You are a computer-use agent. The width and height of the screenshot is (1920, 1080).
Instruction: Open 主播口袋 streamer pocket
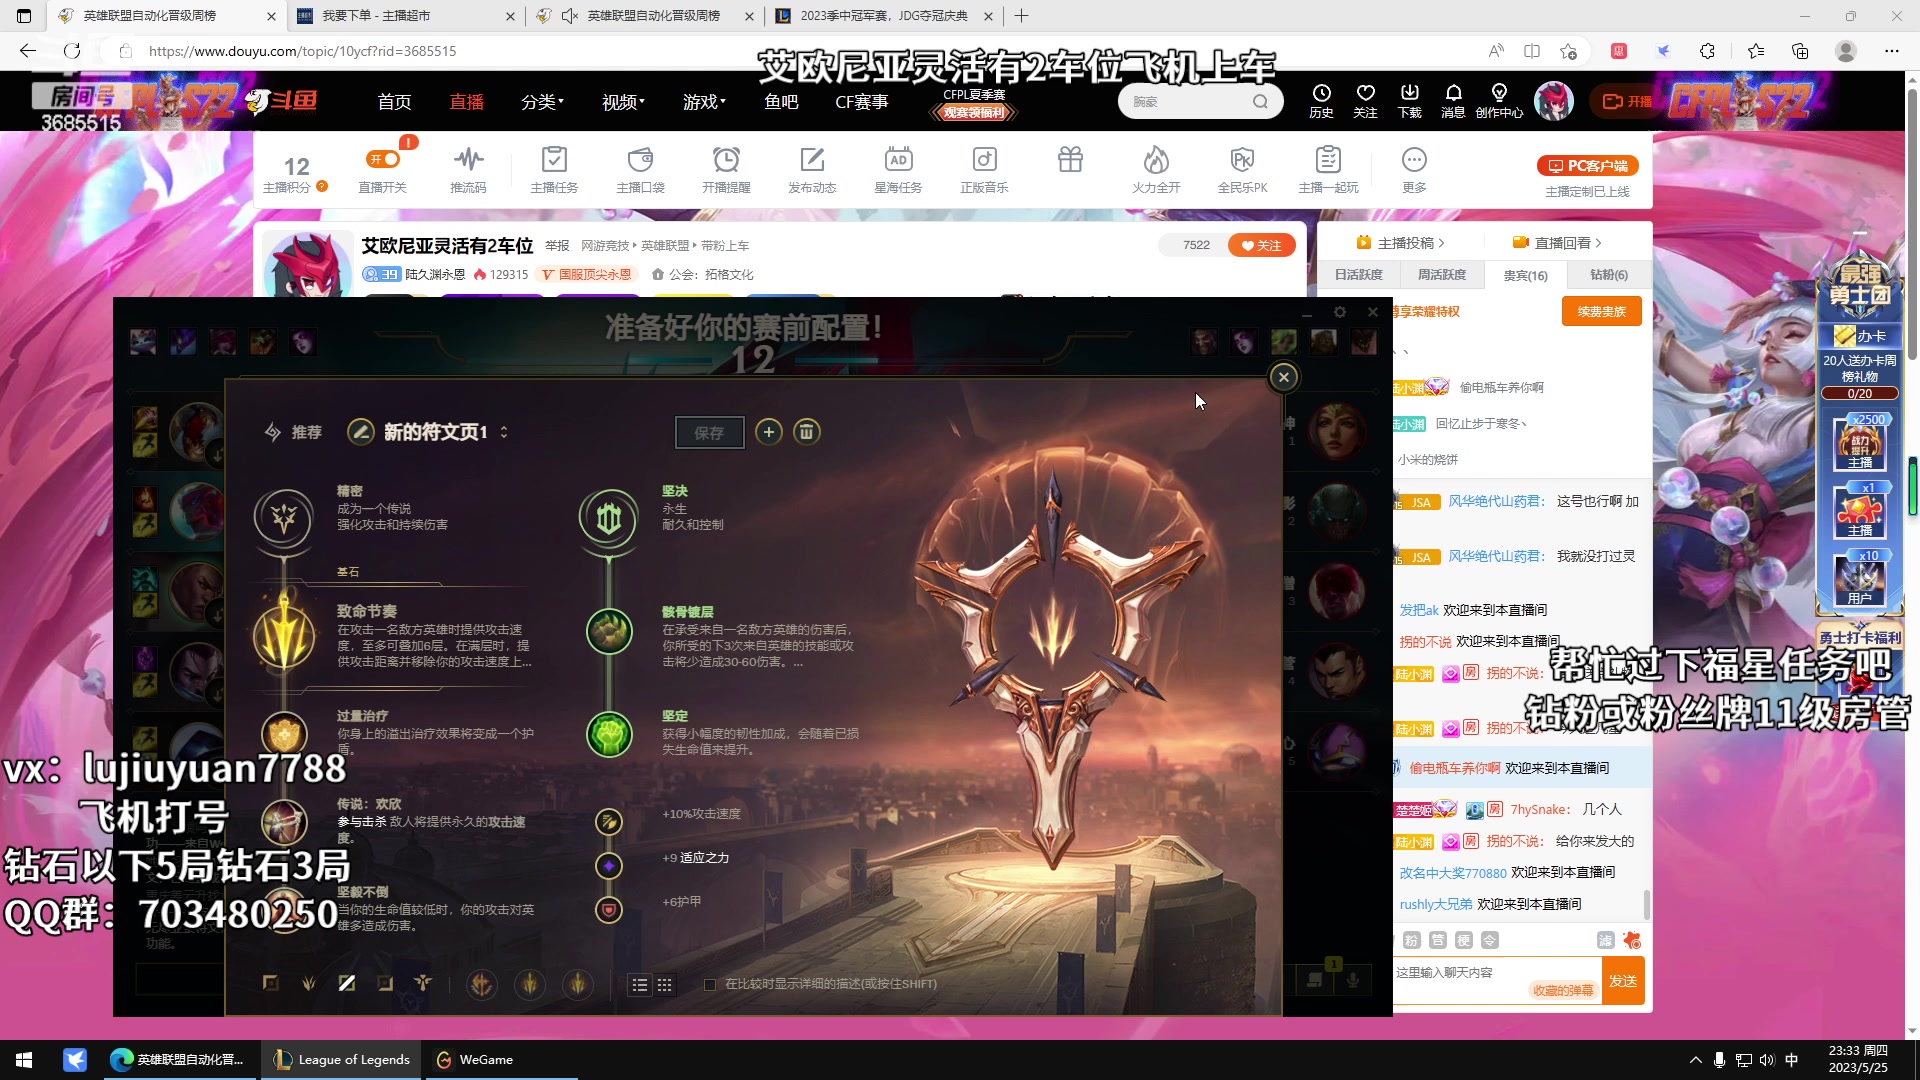(x=640, y=169)
